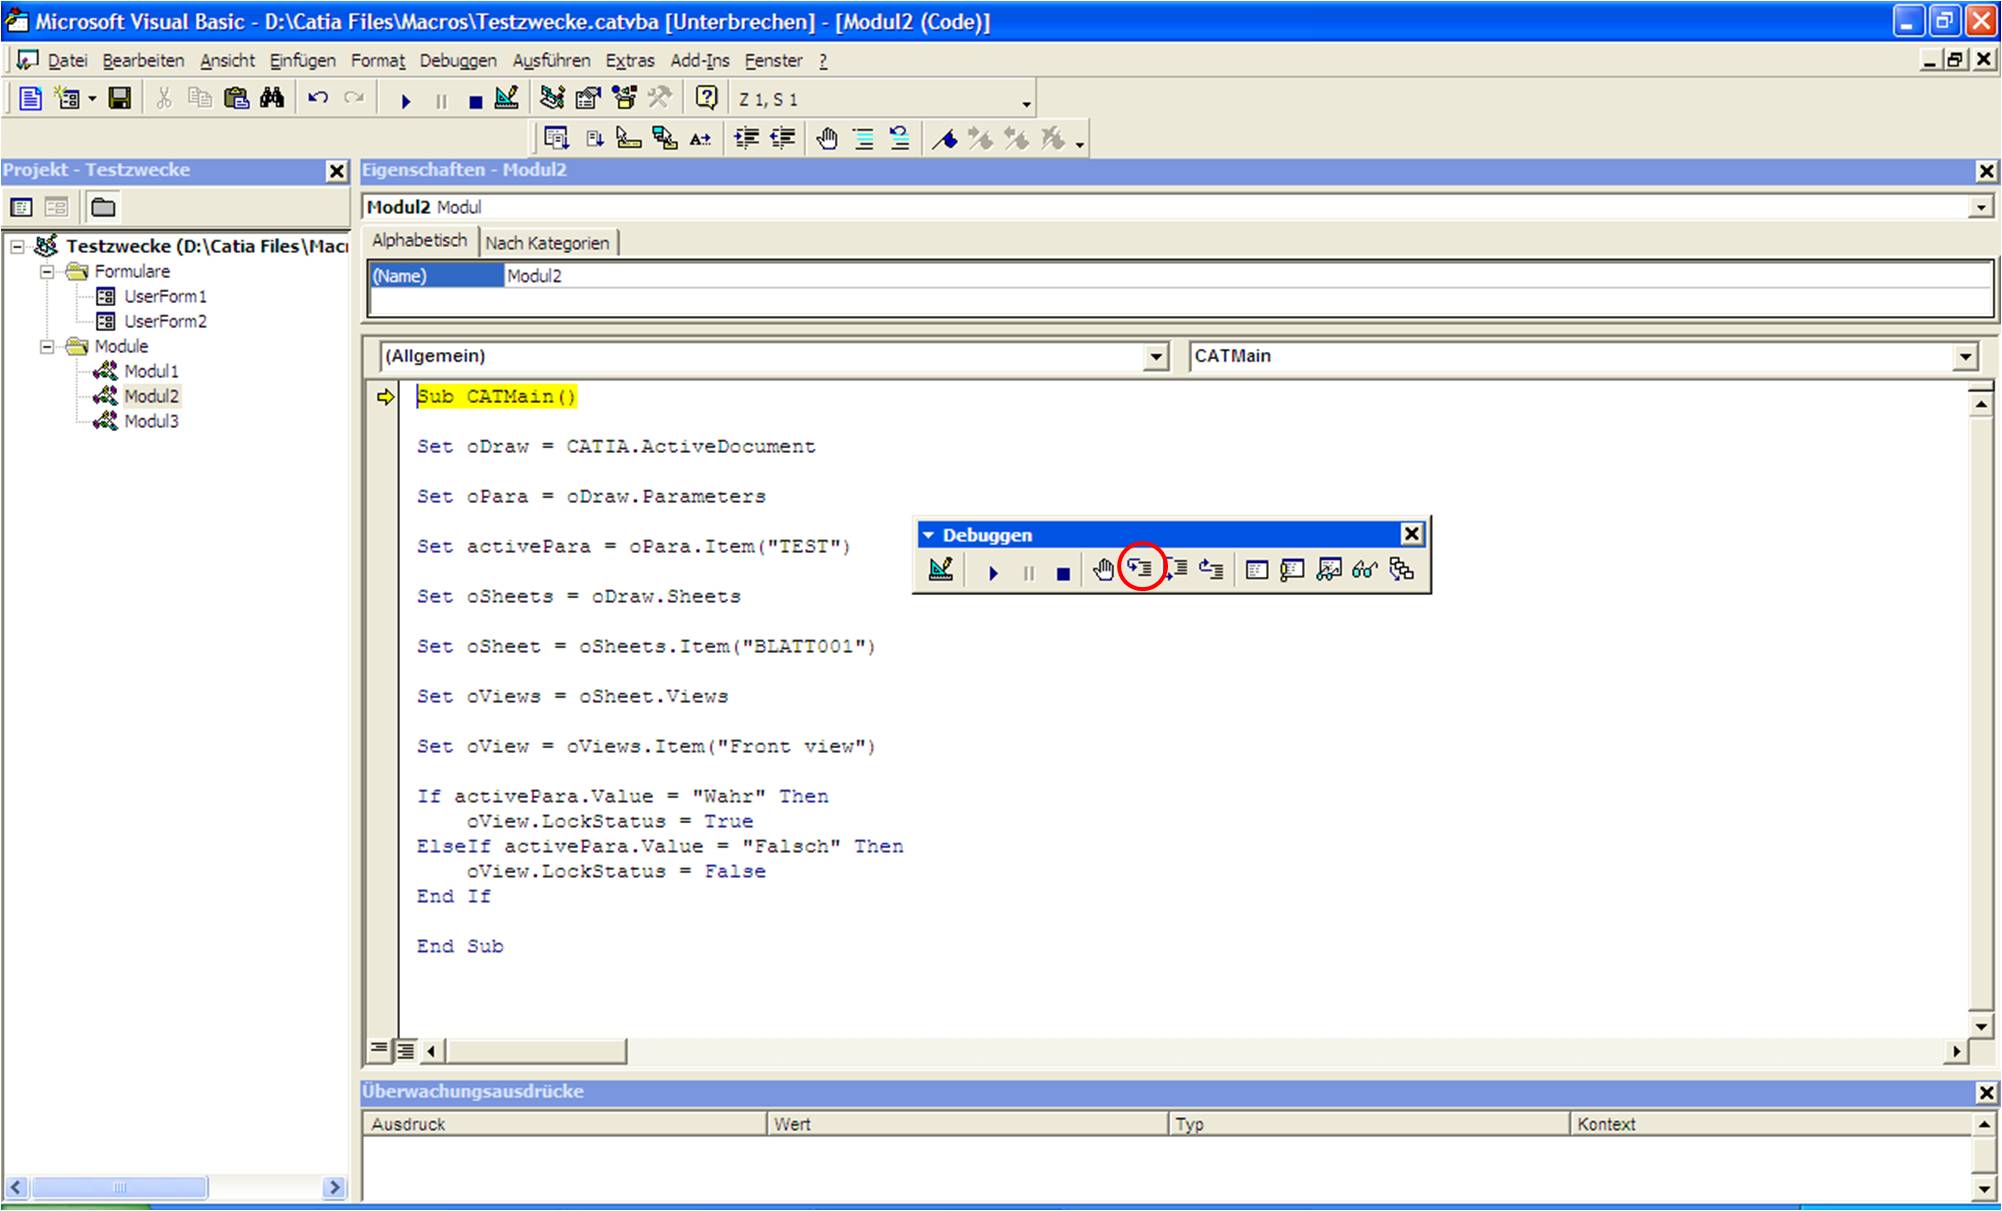
Task: Open Project Explorer via toolbar icon
Action: pyautogui.click(x=552, y=98)
